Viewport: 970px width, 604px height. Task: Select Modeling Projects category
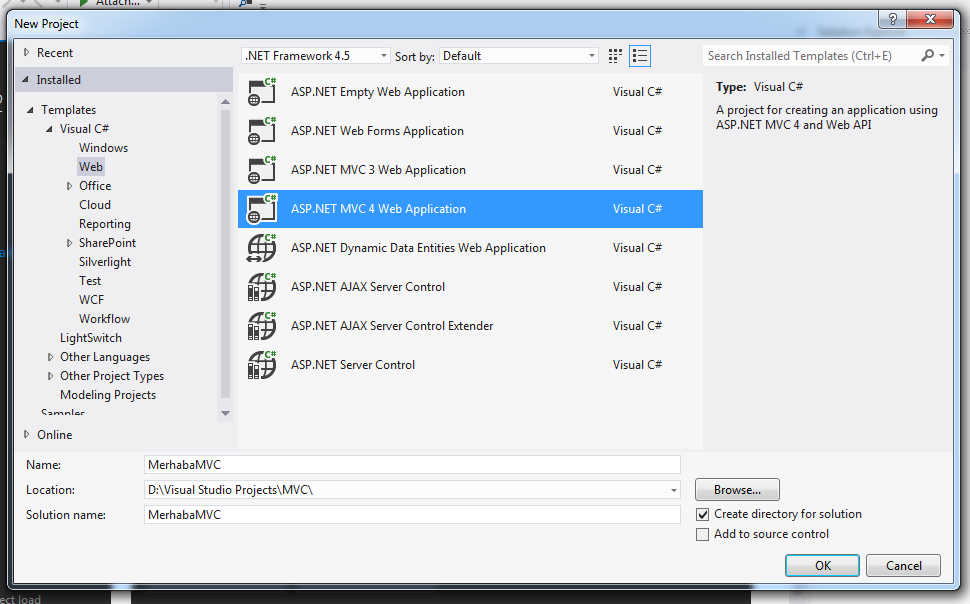pyautogui.click(x=108, y=395)
